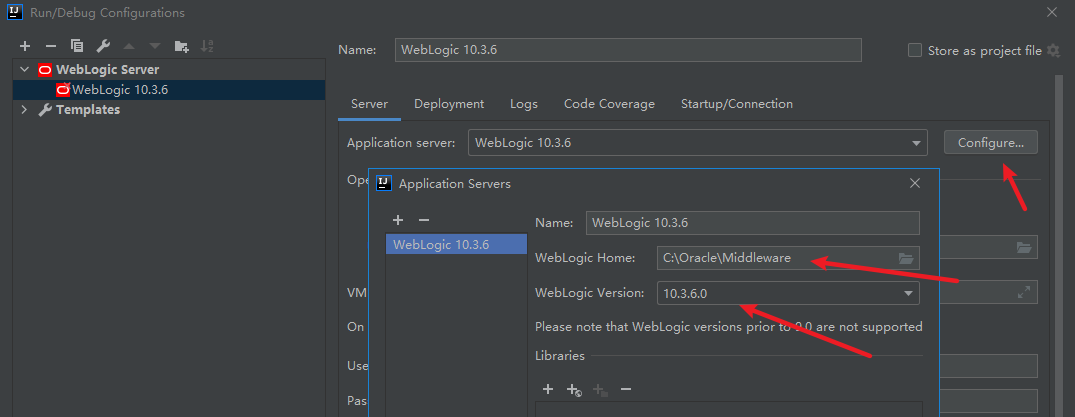Switch to the Code Coverage tab
1075x417 pixels.
click(x=609, y=104)
